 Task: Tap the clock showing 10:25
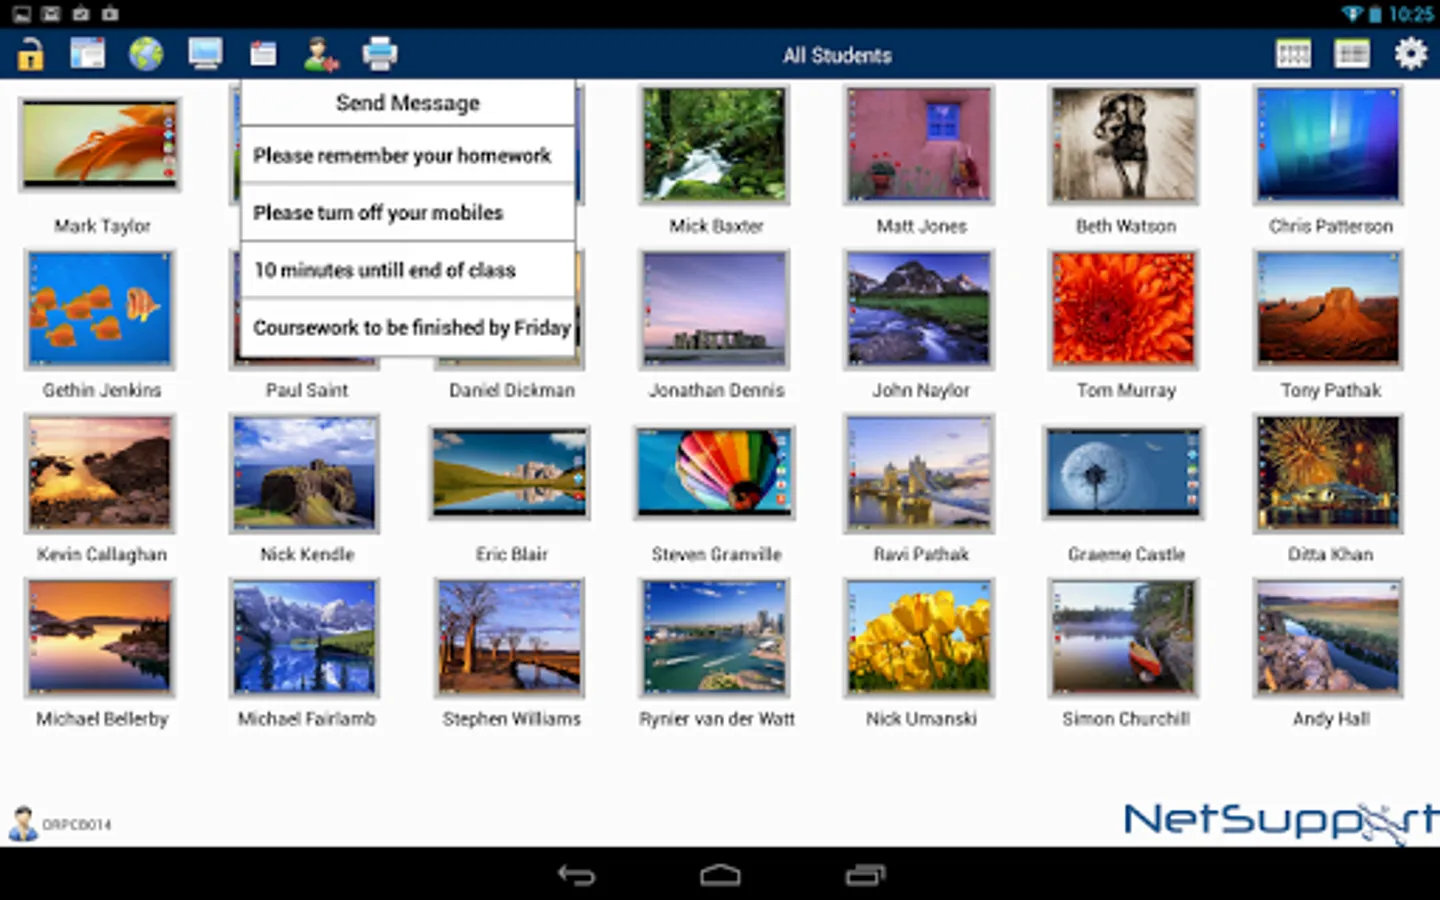point(1411,14)
